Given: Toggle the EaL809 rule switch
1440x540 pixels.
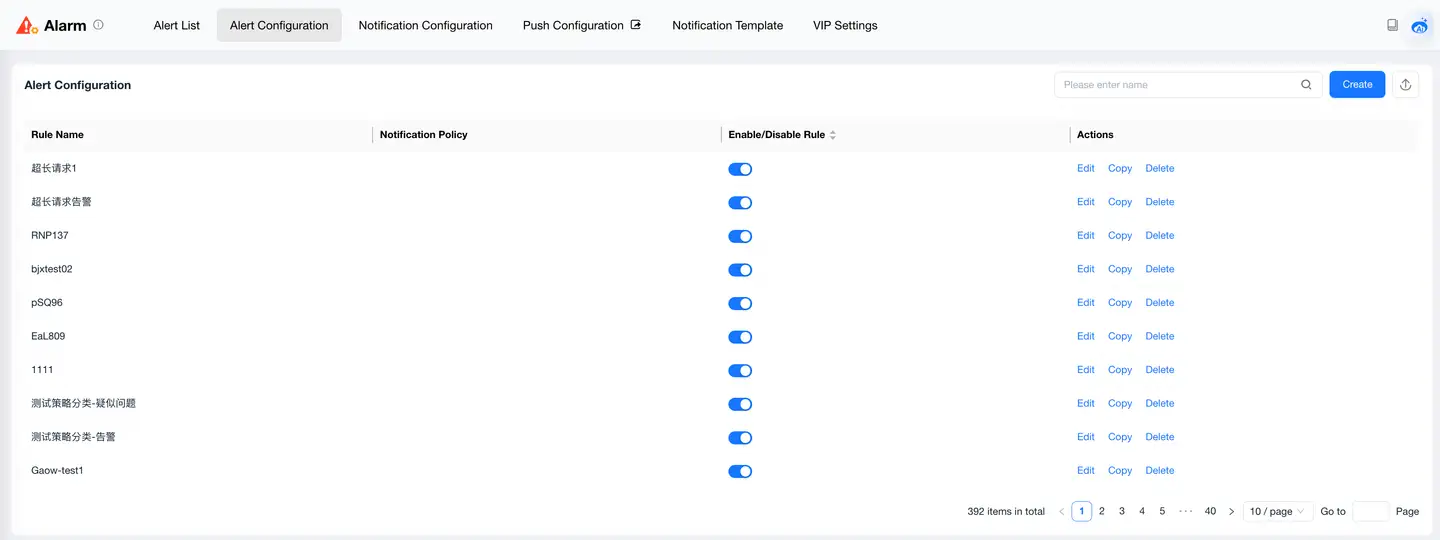Looking at the screenshot, I should point(740,337).
